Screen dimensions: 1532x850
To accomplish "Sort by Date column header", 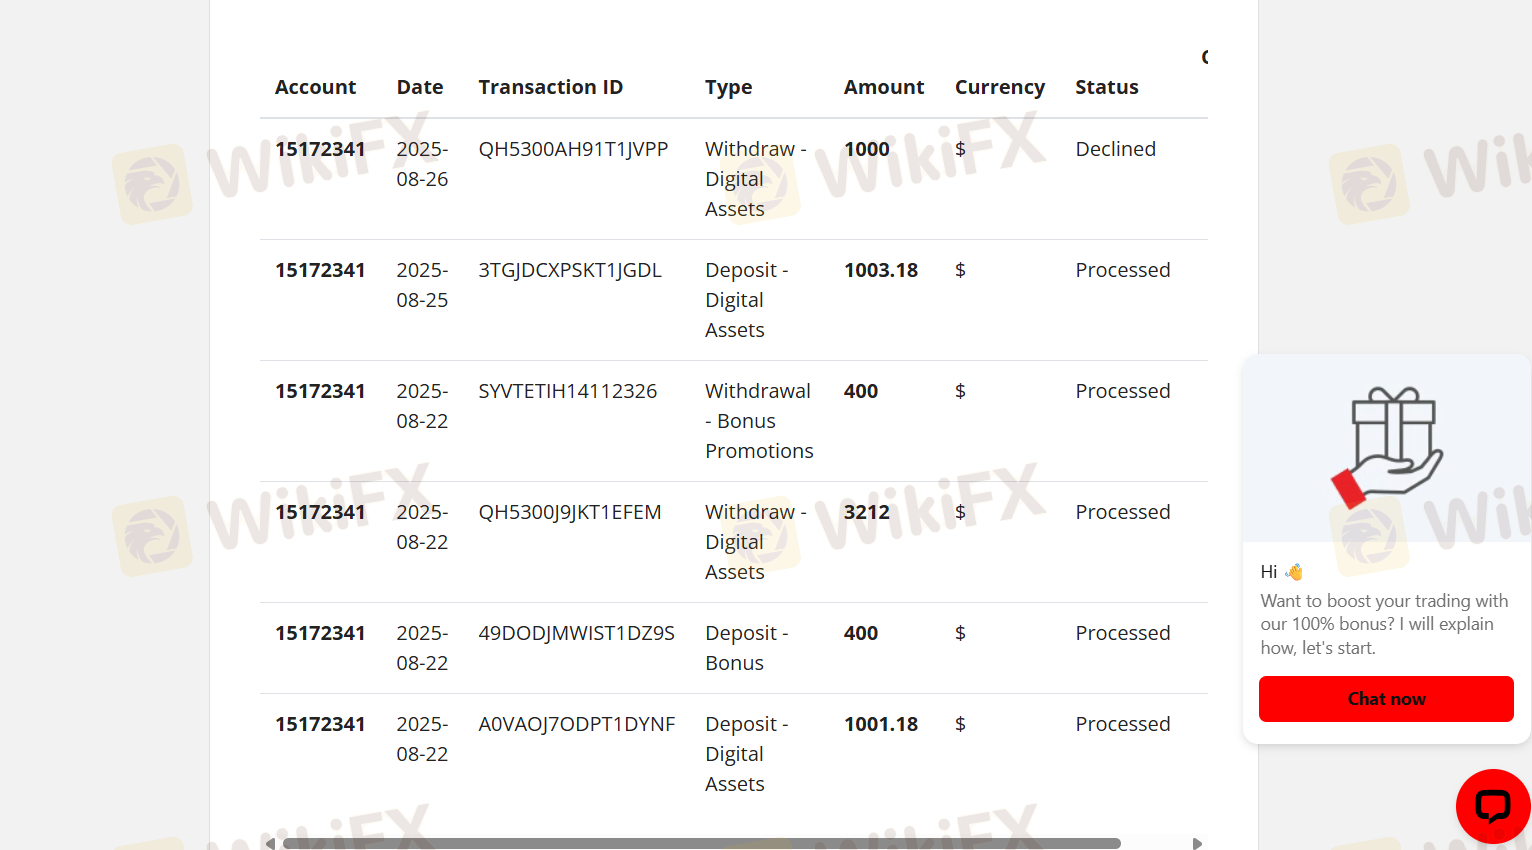I will coord(420,87).
